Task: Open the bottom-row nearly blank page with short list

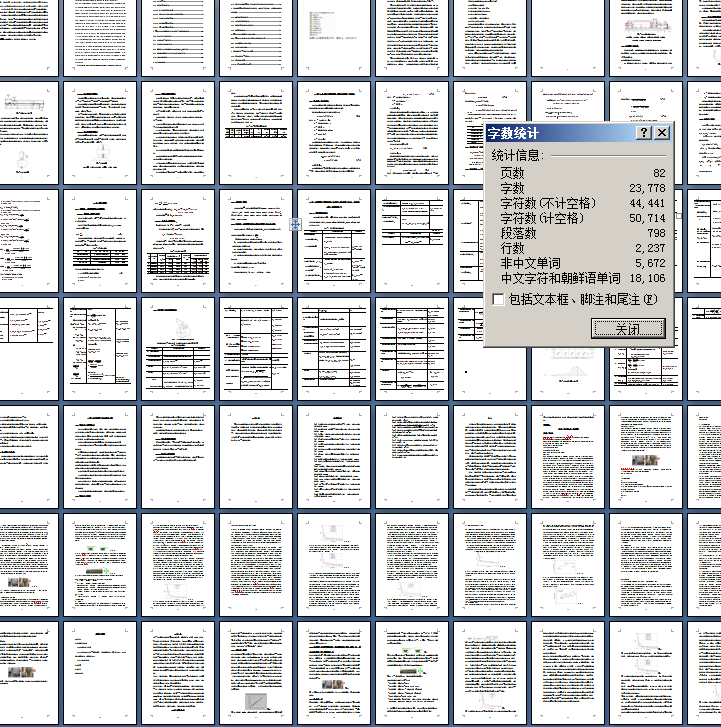Action: coord(100,673)
